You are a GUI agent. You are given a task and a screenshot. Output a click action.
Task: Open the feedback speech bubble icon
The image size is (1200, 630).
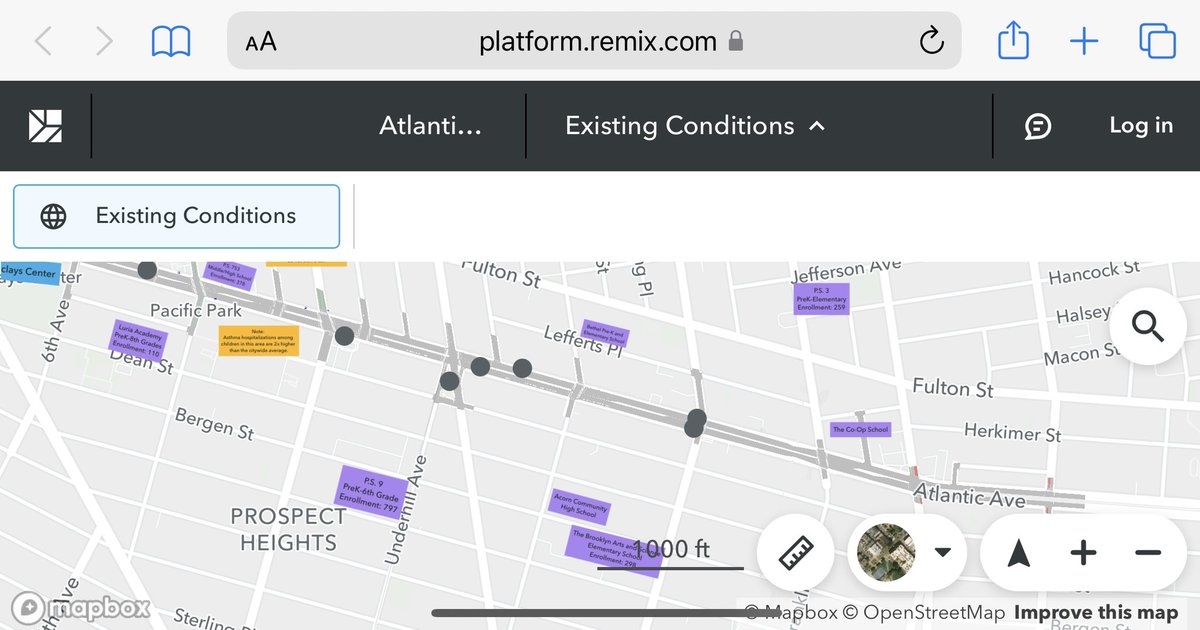(1037, 126)
